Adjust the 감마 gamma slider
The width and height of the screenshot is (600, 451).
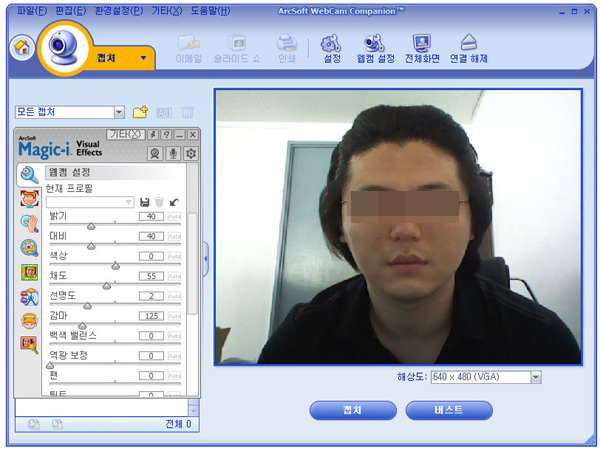coord(82,326)
